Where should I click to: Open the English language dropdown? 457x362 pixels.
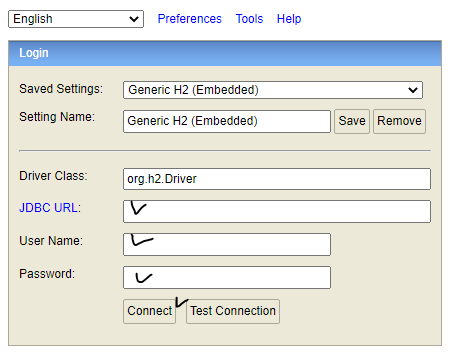coord(76,19)
